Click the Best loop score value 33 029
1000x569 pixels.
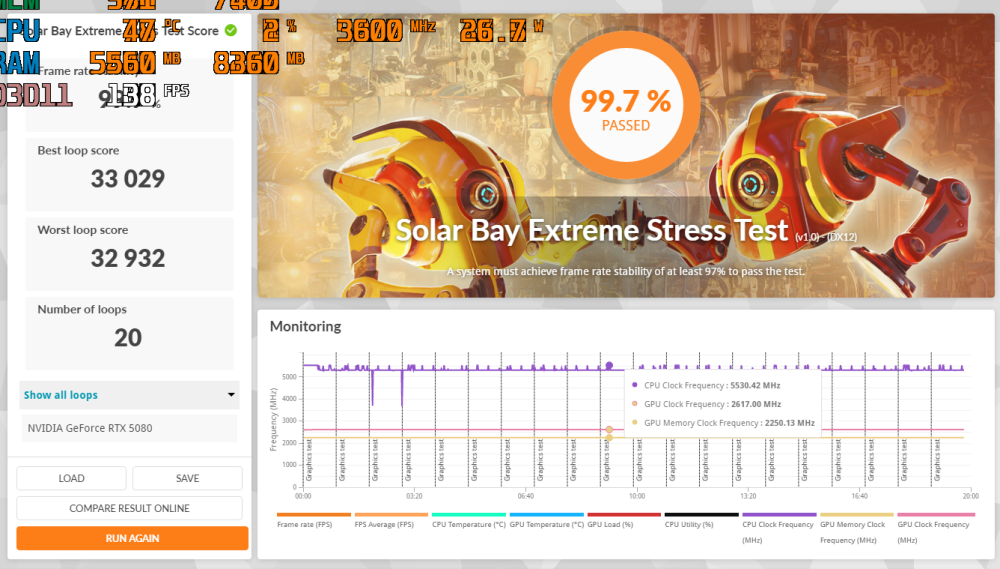tap(128, 179)
